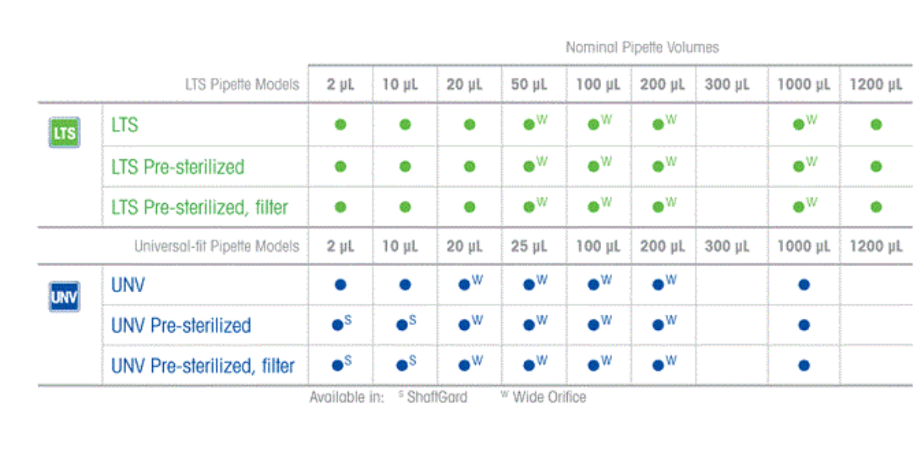Select LTS Pre-sterilized 50 µL wide orifice dot
Viewport: 918px width, 454px height.
[x=529, y=166]
